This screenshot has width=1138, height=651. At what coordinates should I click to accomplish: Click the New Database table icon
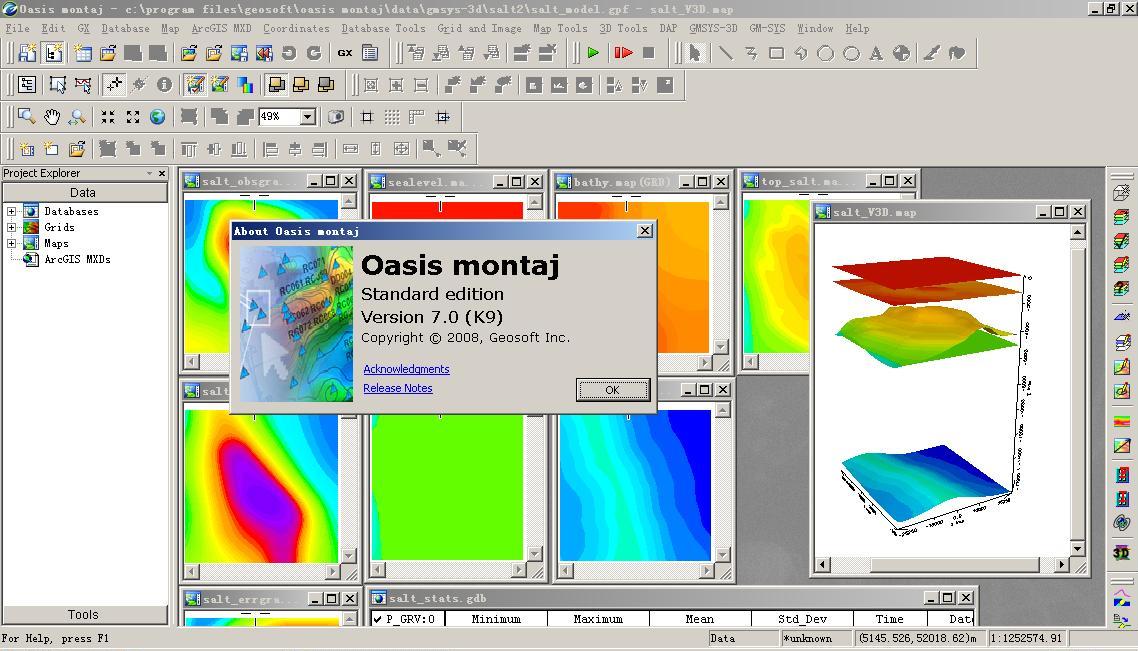[83, 53]
